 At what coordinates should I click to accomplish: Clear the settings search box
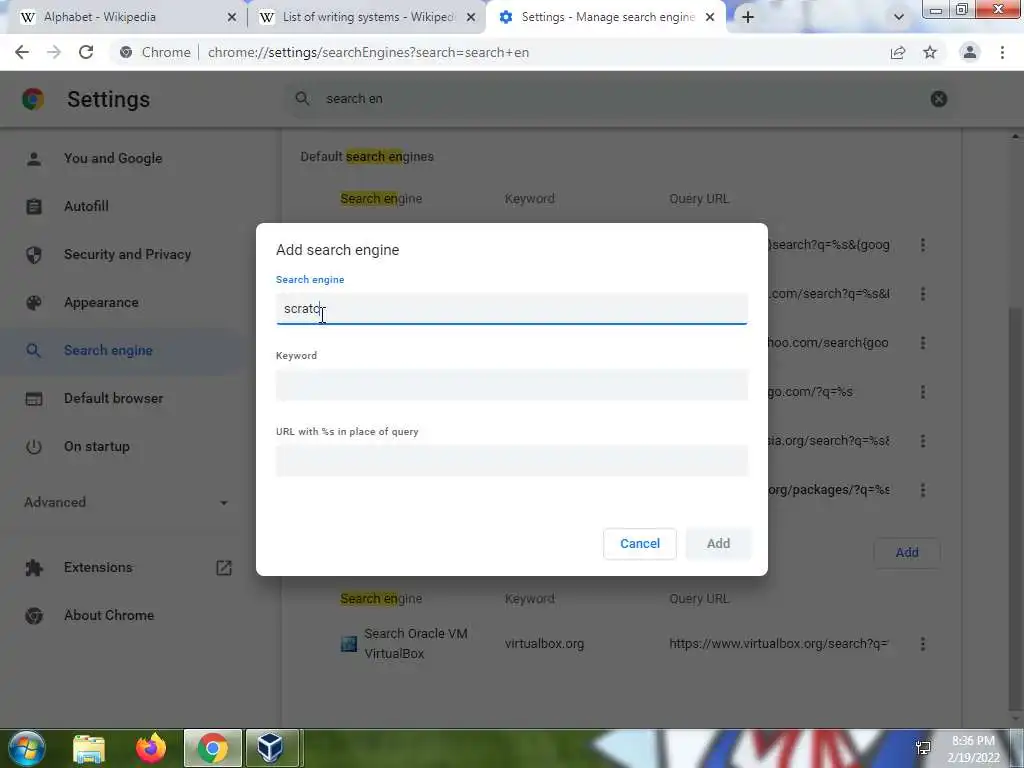click(938, 99)
